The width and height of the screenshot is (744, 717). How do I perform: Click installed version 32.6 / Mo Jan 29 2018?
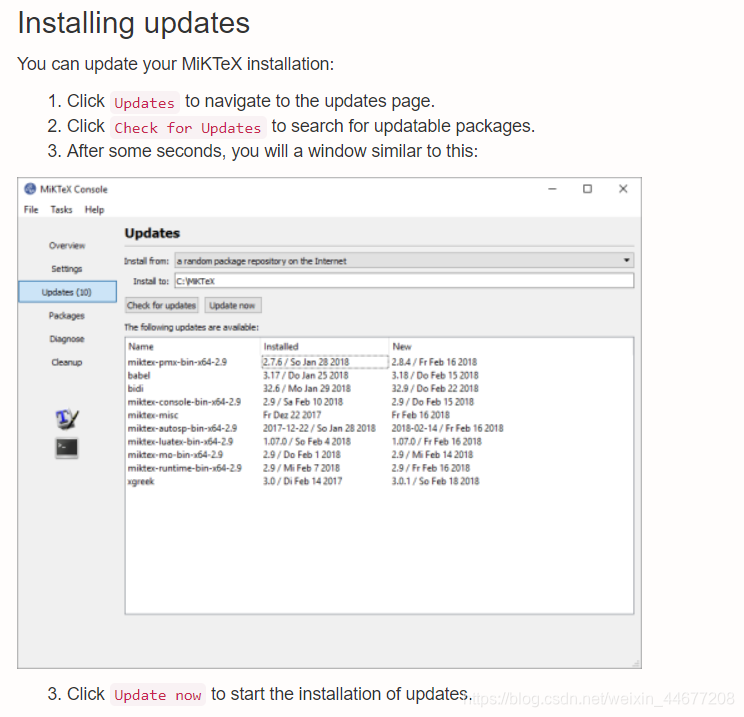(x=307, y=388)
